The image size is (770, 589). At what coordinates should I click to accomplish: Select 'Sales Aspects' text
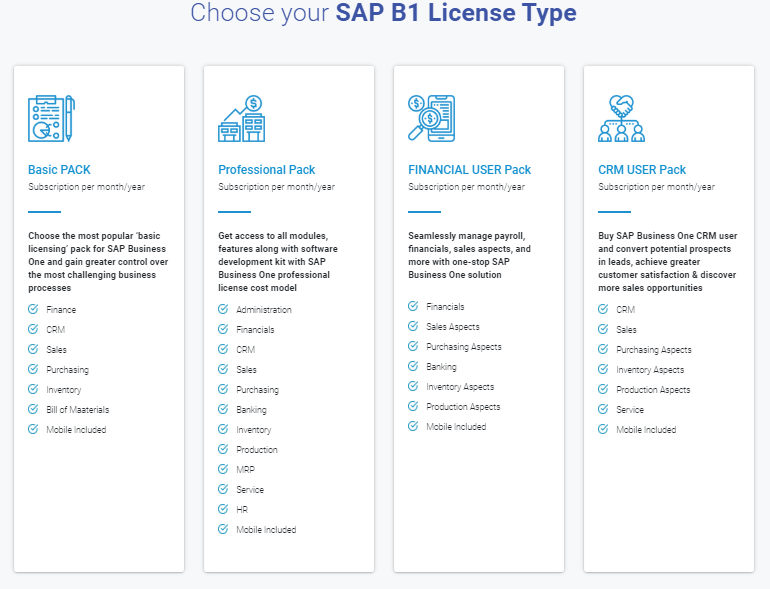point(453,327)
